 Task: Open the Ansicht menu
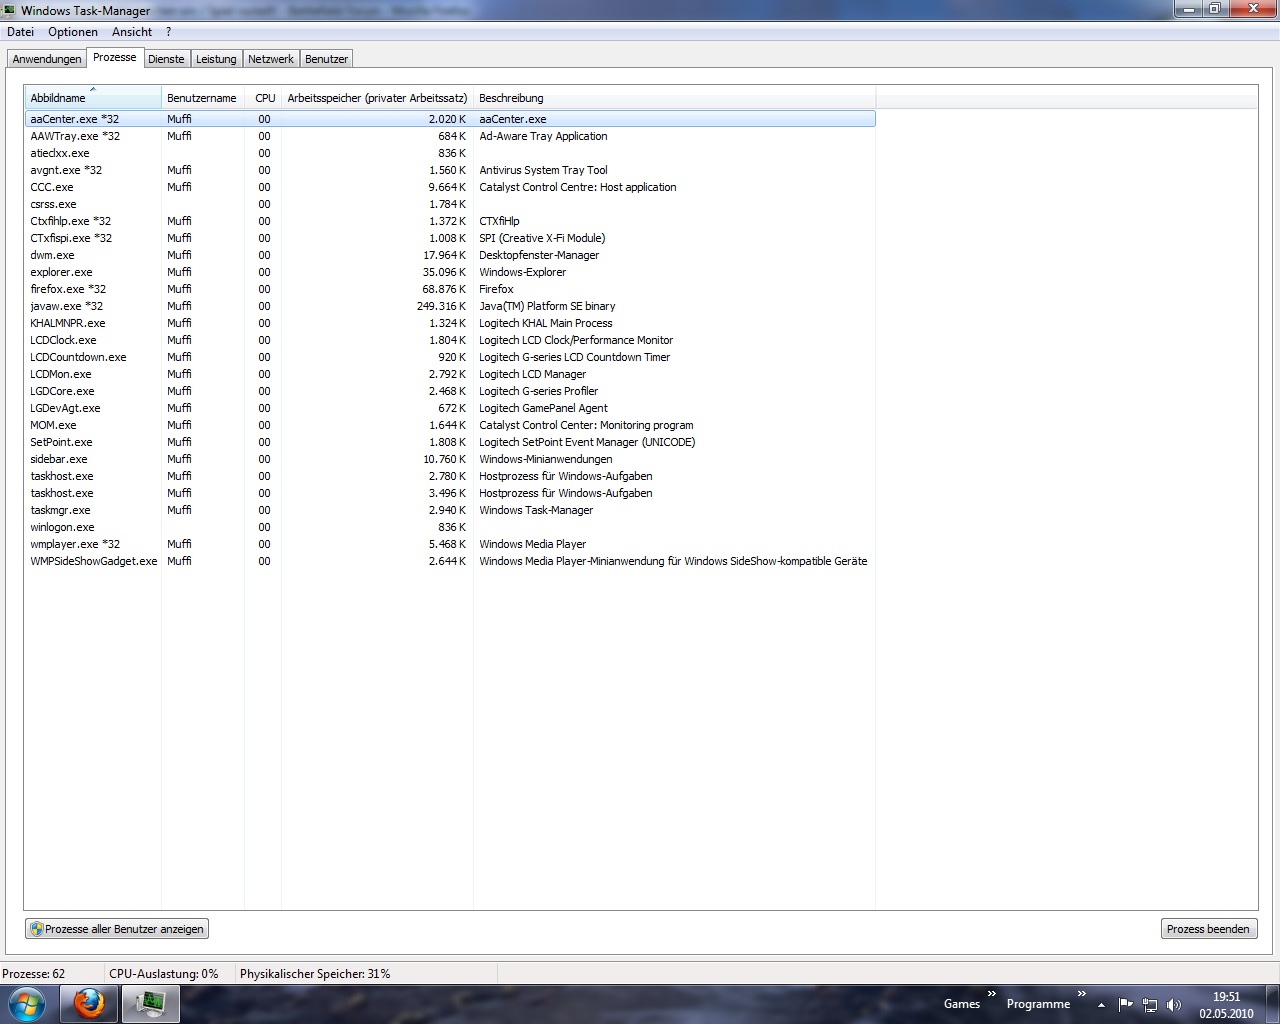point(132,32)
